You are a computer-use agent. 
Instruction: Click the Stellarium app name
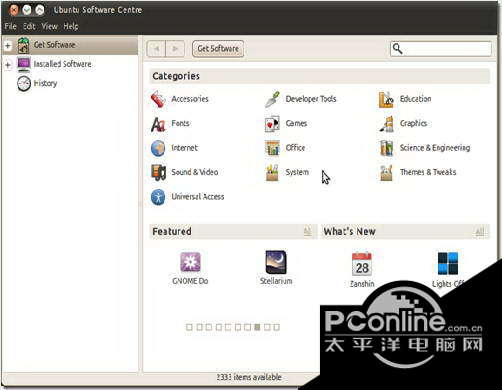276,281
